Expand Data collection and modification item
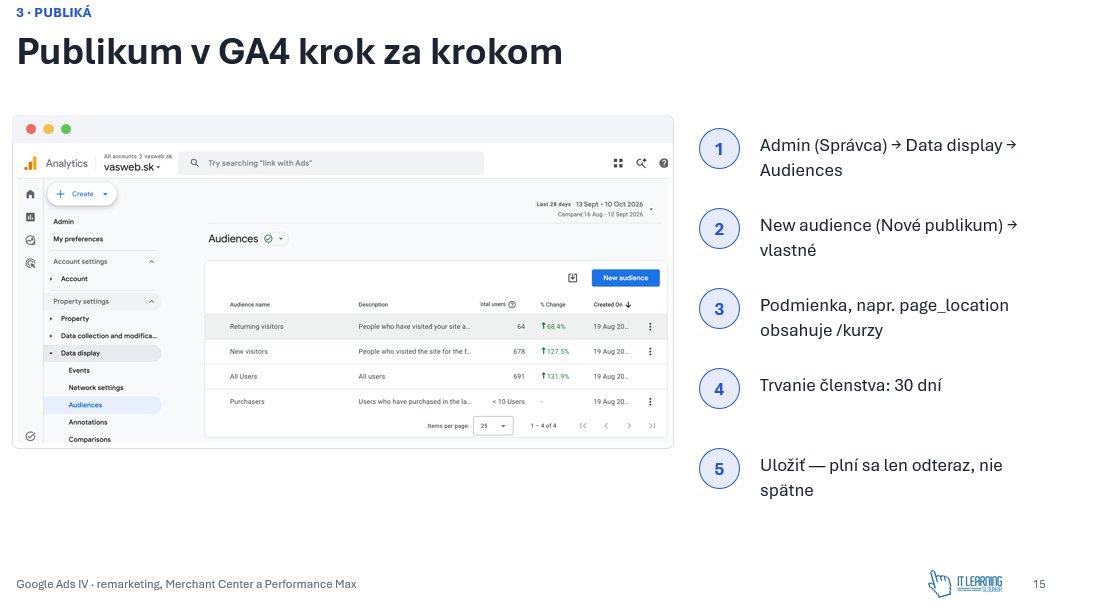Viewport: 1110px width, 610px height. coord(51,336)
